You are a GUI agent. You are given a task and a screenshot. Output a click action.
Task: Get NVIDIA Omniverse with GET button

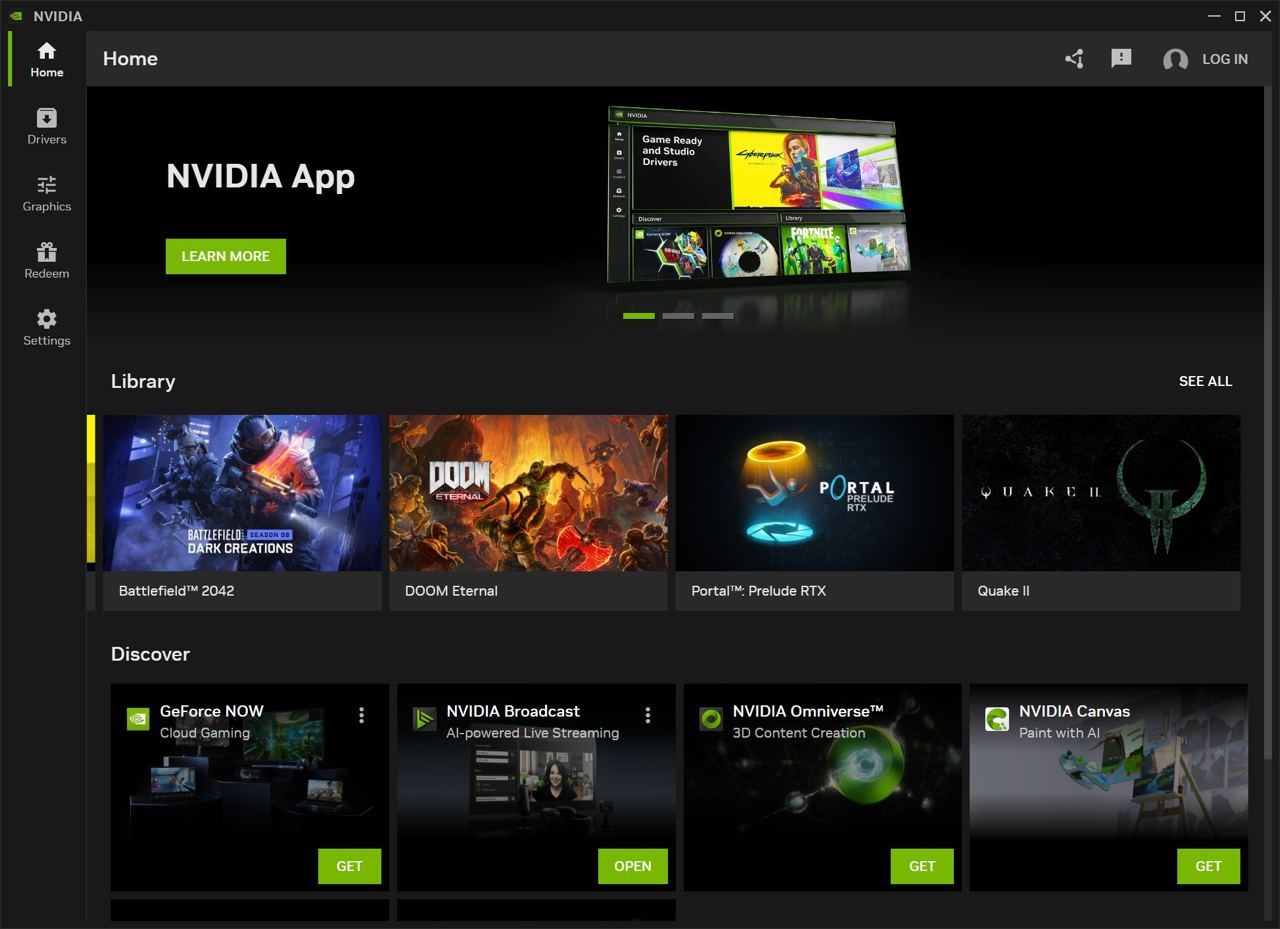921,866
